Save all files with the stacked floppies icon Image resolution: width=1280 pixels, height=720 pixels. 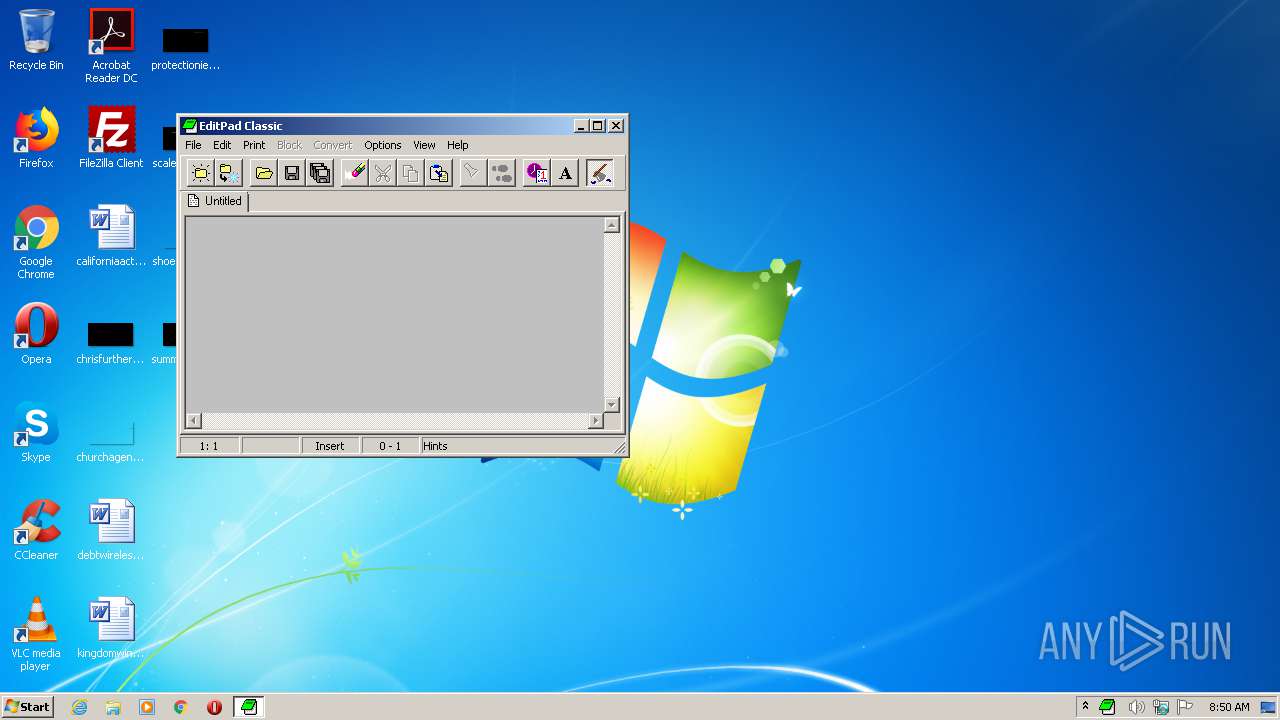pos(320,173)
